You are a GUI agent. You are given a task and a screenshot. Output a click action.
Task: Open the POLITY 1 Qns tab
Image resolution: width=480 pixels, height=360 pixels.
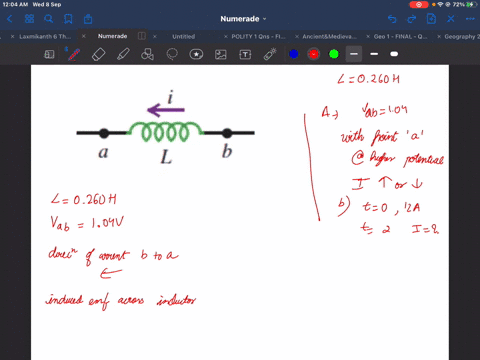tap(258, 36)
